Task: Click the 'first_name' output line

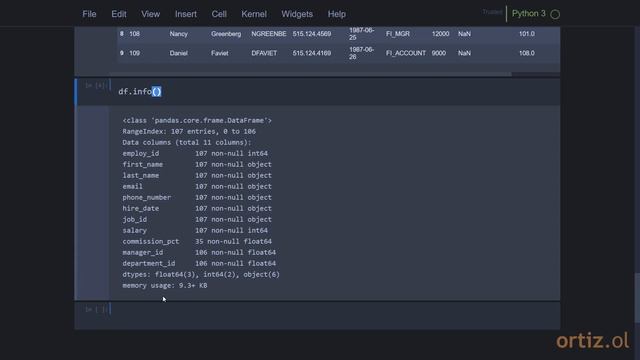Action: (x=197, y=164)
